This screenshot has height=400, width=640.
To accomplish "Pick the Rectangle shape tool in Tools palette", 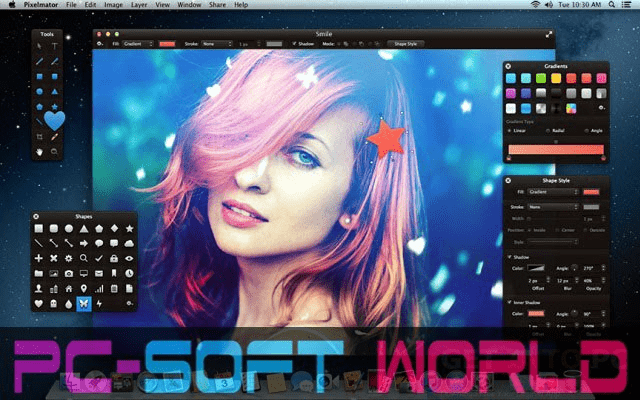I will (x=39, y=77).
